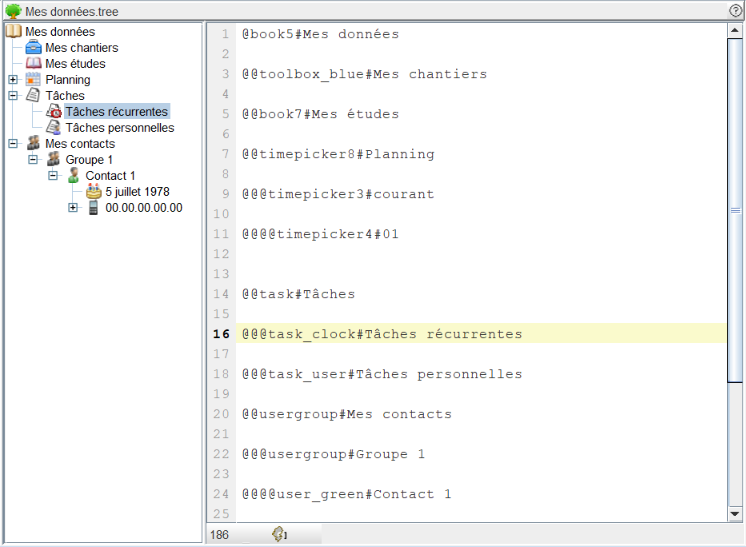Click the status bar icon next to 186
Viewport: 746px width, 547px height.
279,534
